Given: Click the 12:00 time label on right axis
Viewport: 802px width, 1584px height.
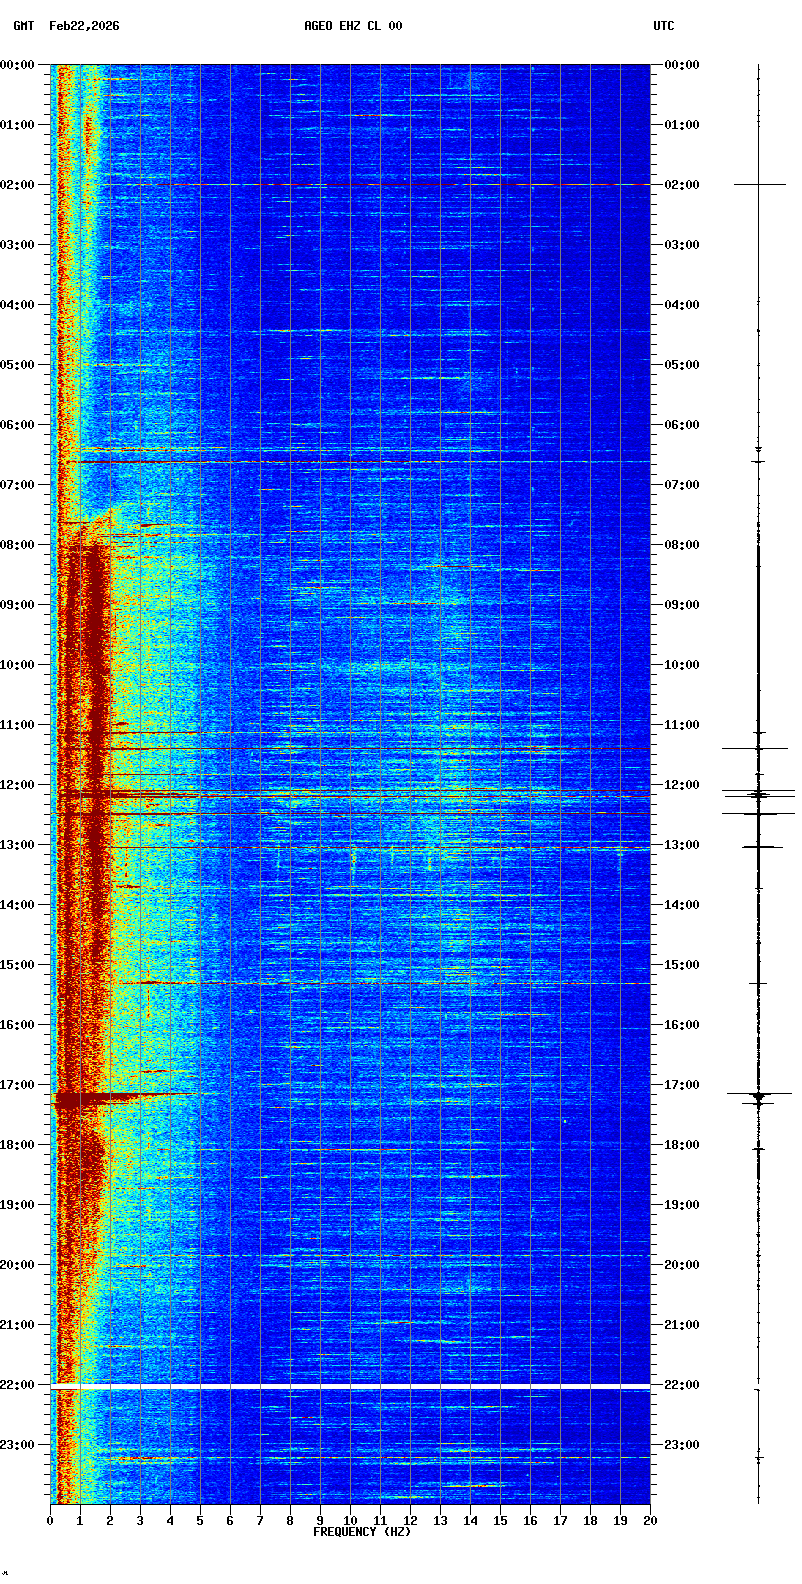Looking at the screenshot, I should (681, 785).
